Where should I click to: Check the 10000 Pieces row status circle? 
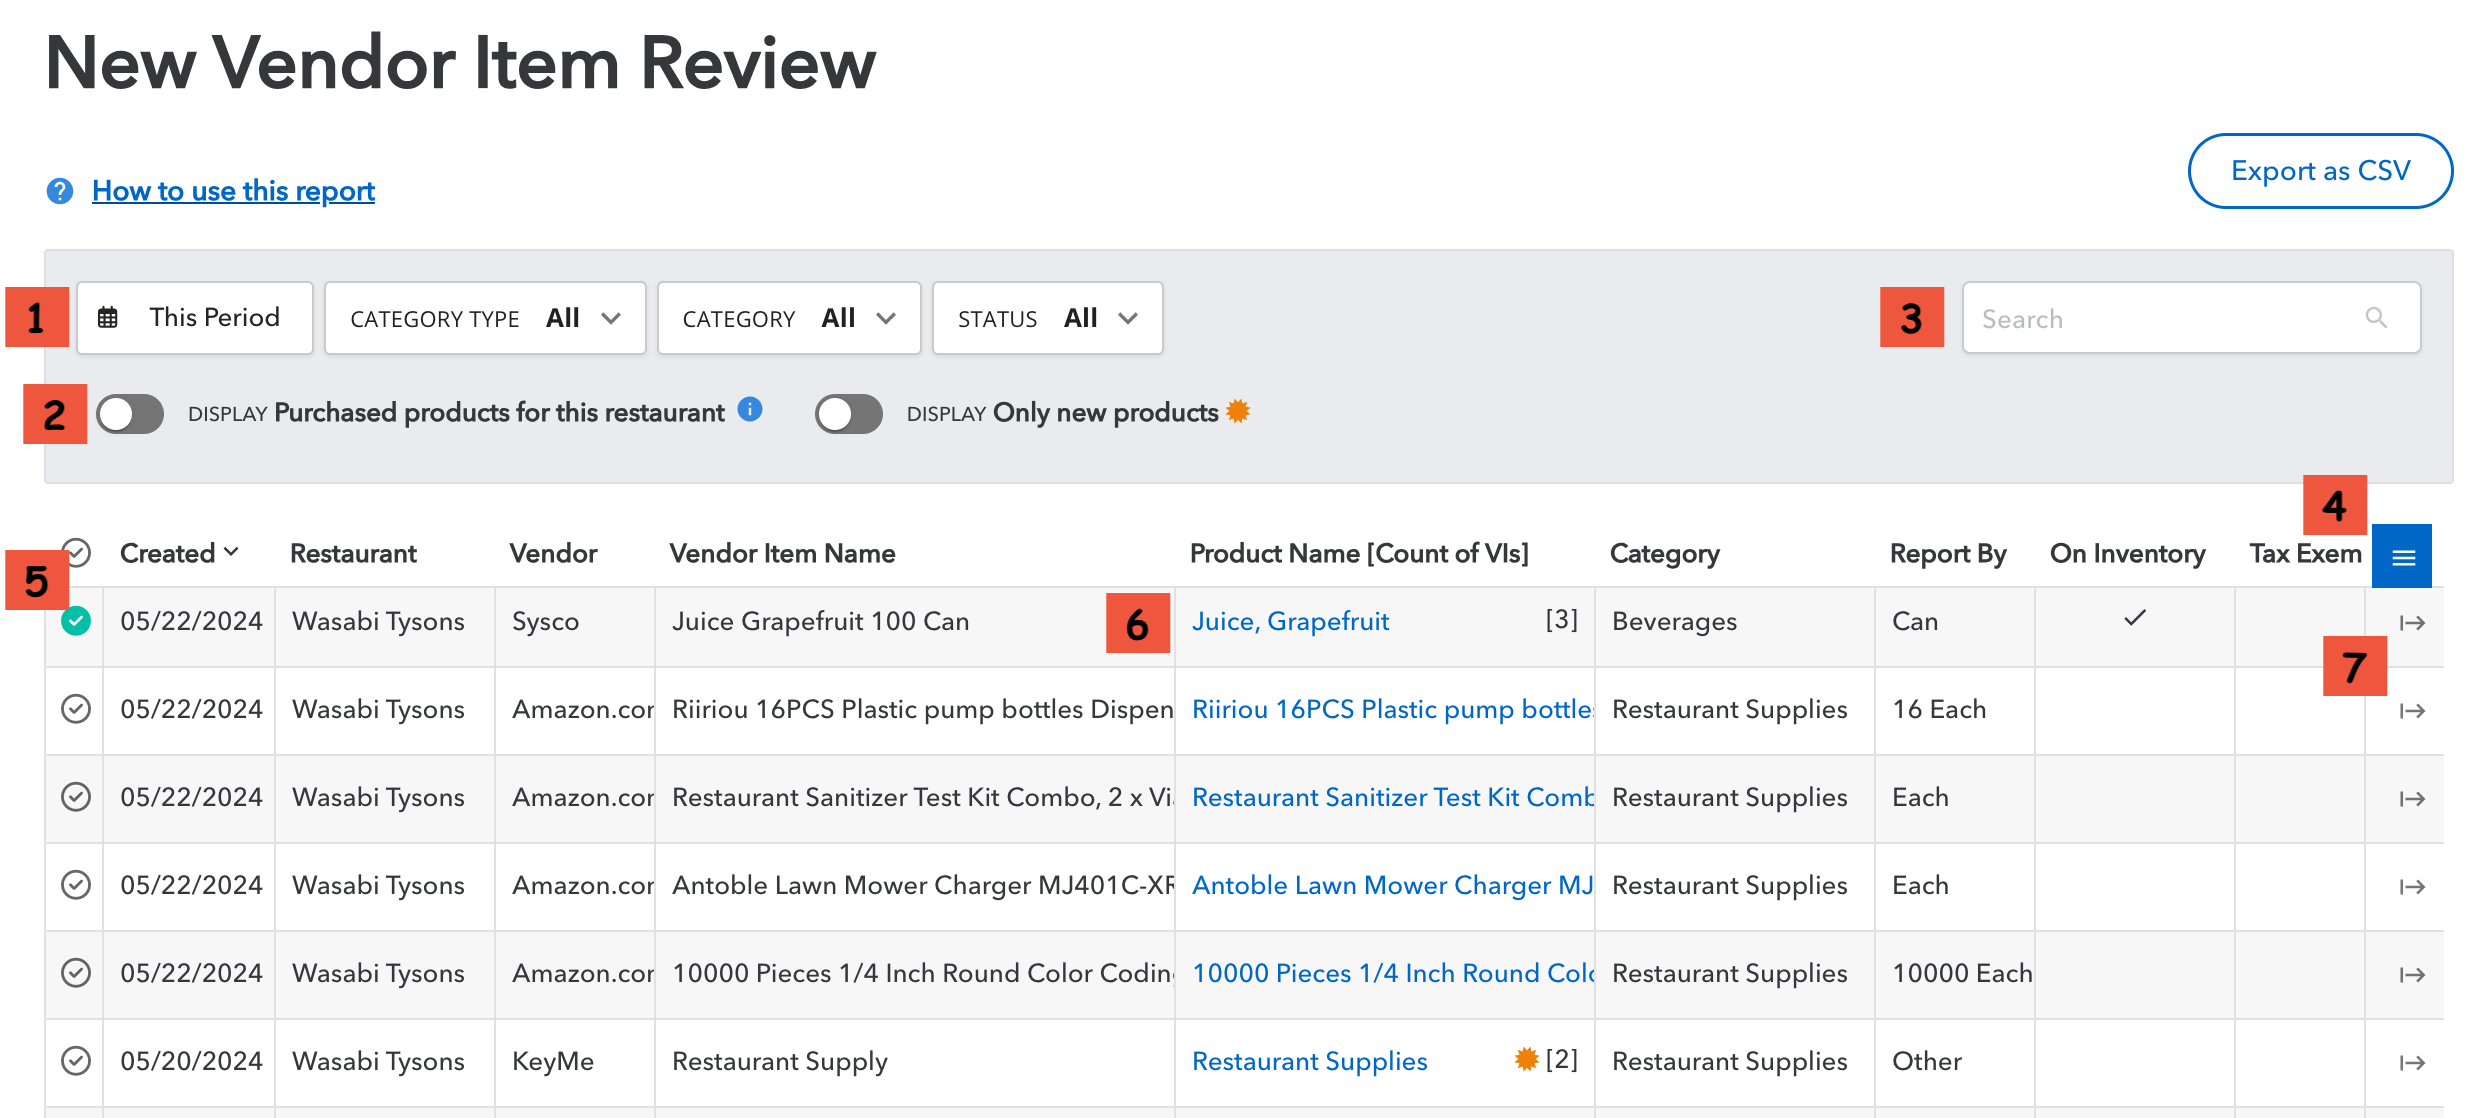pos(76,973)
